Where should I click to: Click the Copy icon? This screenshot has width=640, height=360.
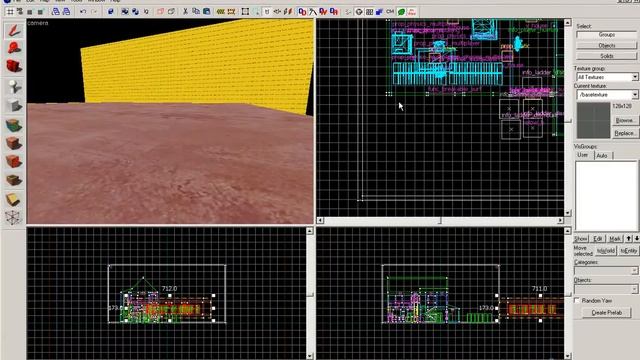point(196,12)
